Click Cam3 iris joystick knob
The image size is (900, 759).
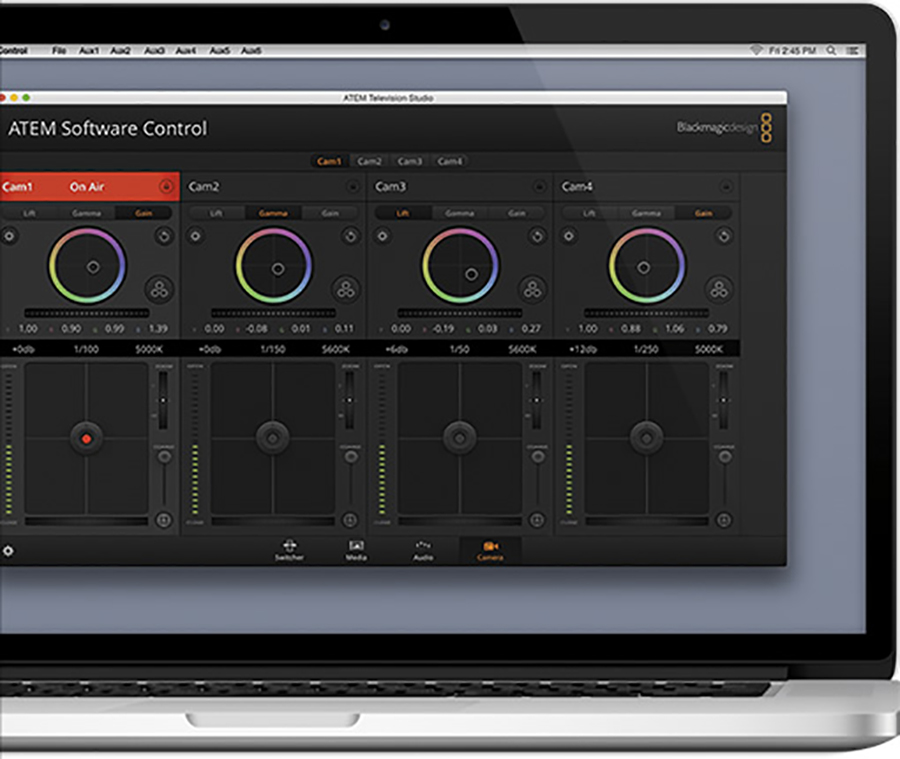pyautogui.click(x=459, y=439)
